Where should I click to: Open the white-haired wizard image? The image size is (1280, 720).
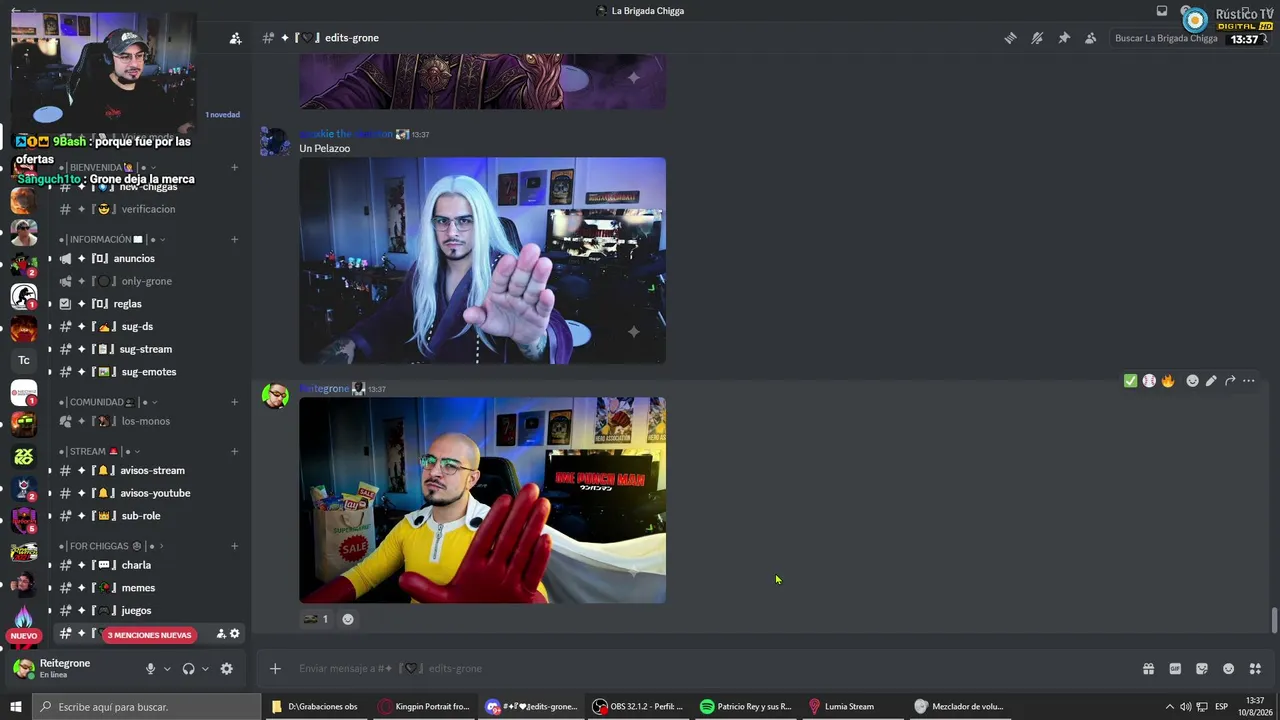click(x=482, y=260)
